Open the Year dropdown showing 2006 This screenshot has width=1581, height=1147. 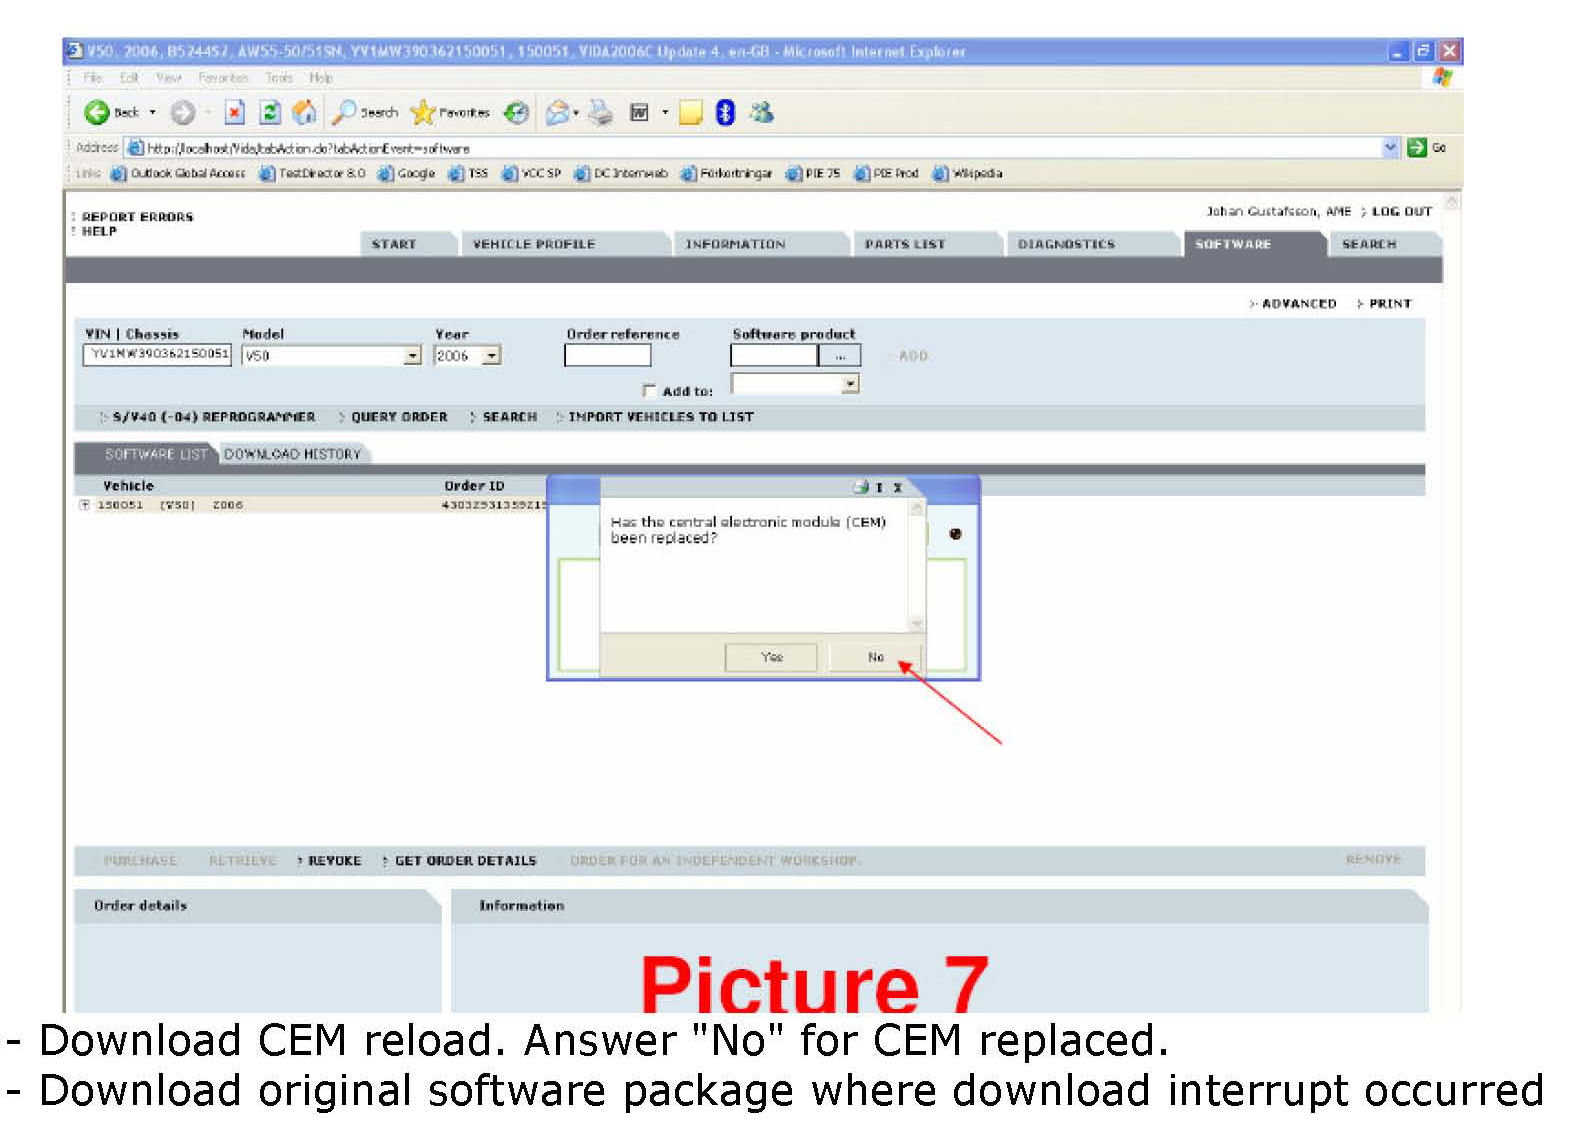point(491,356)
